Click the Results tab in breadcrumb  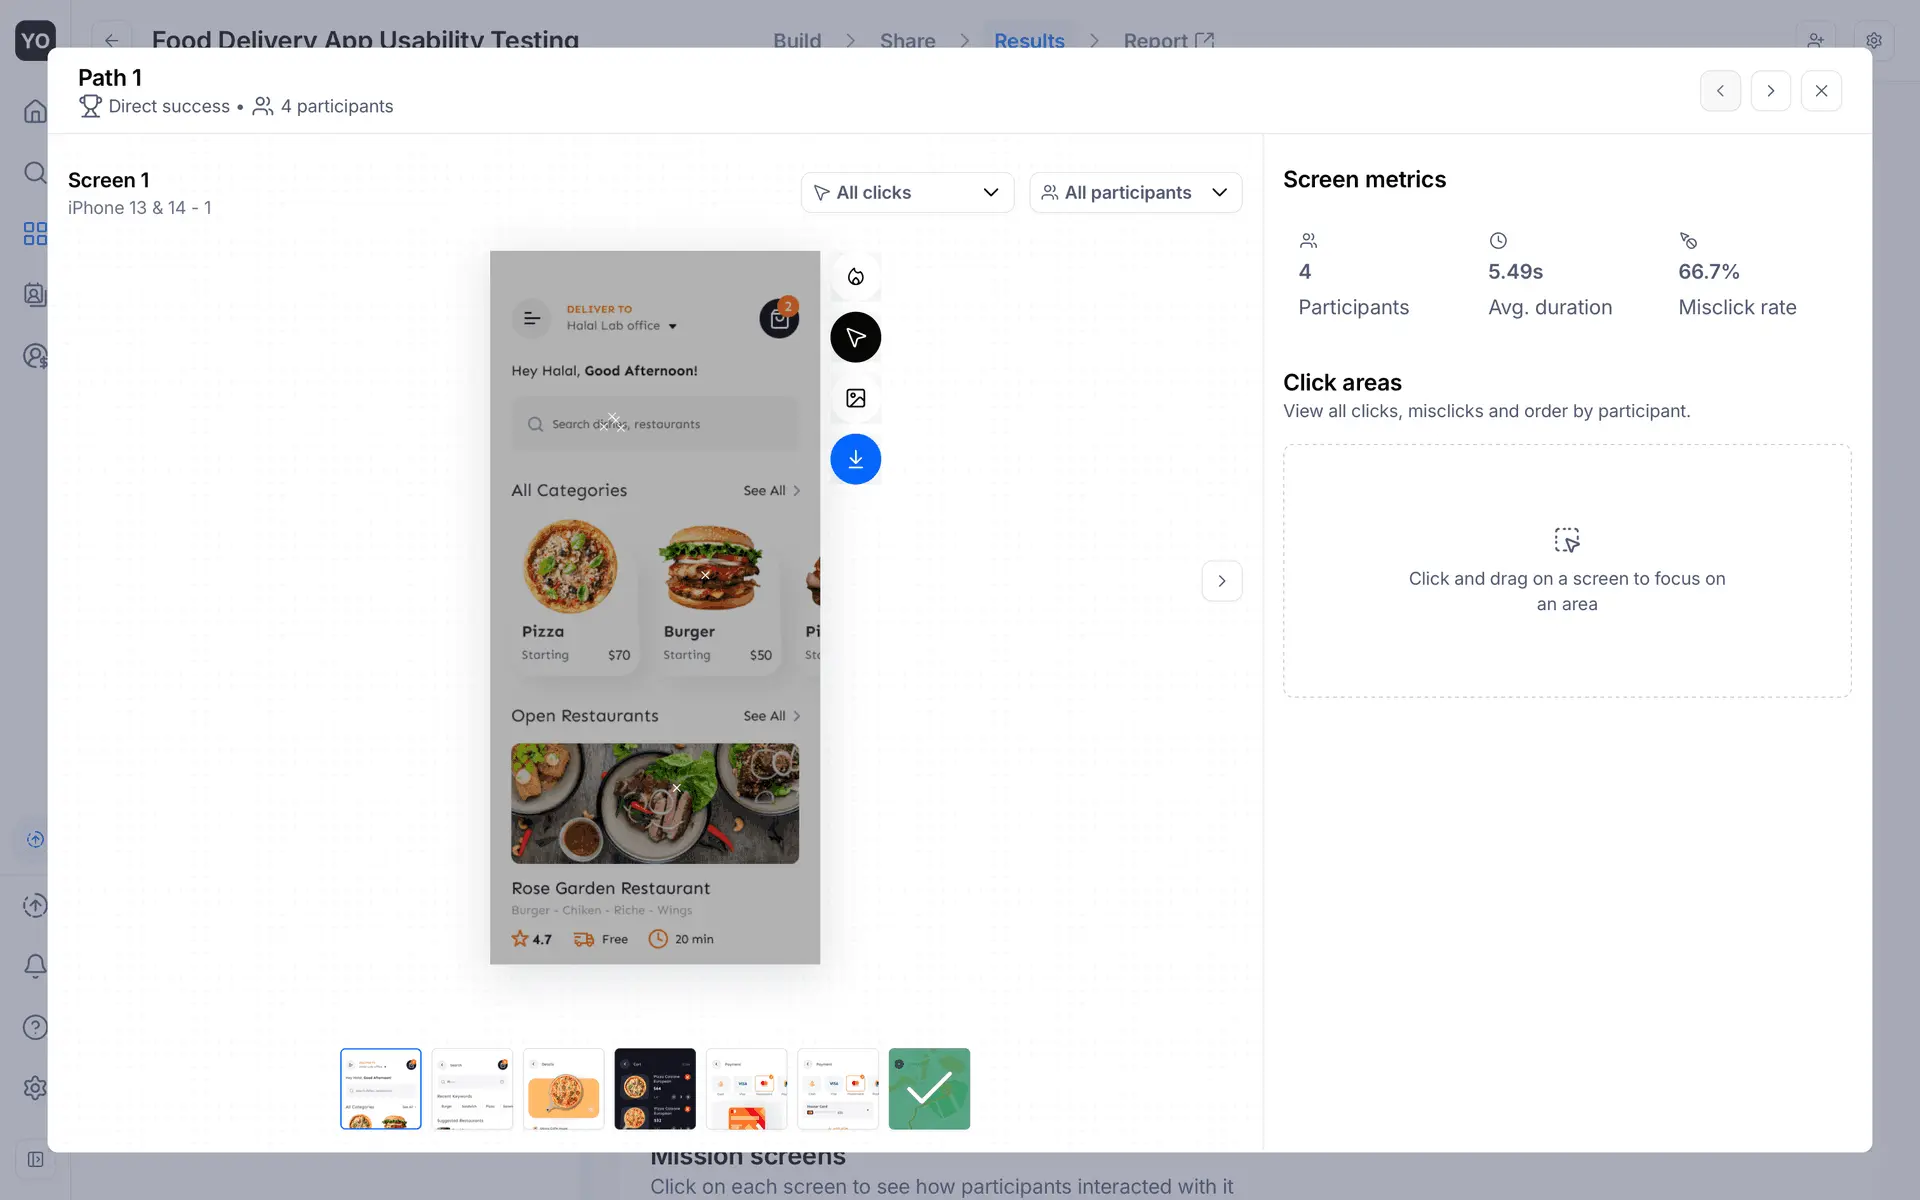[x=1028, y=40]
